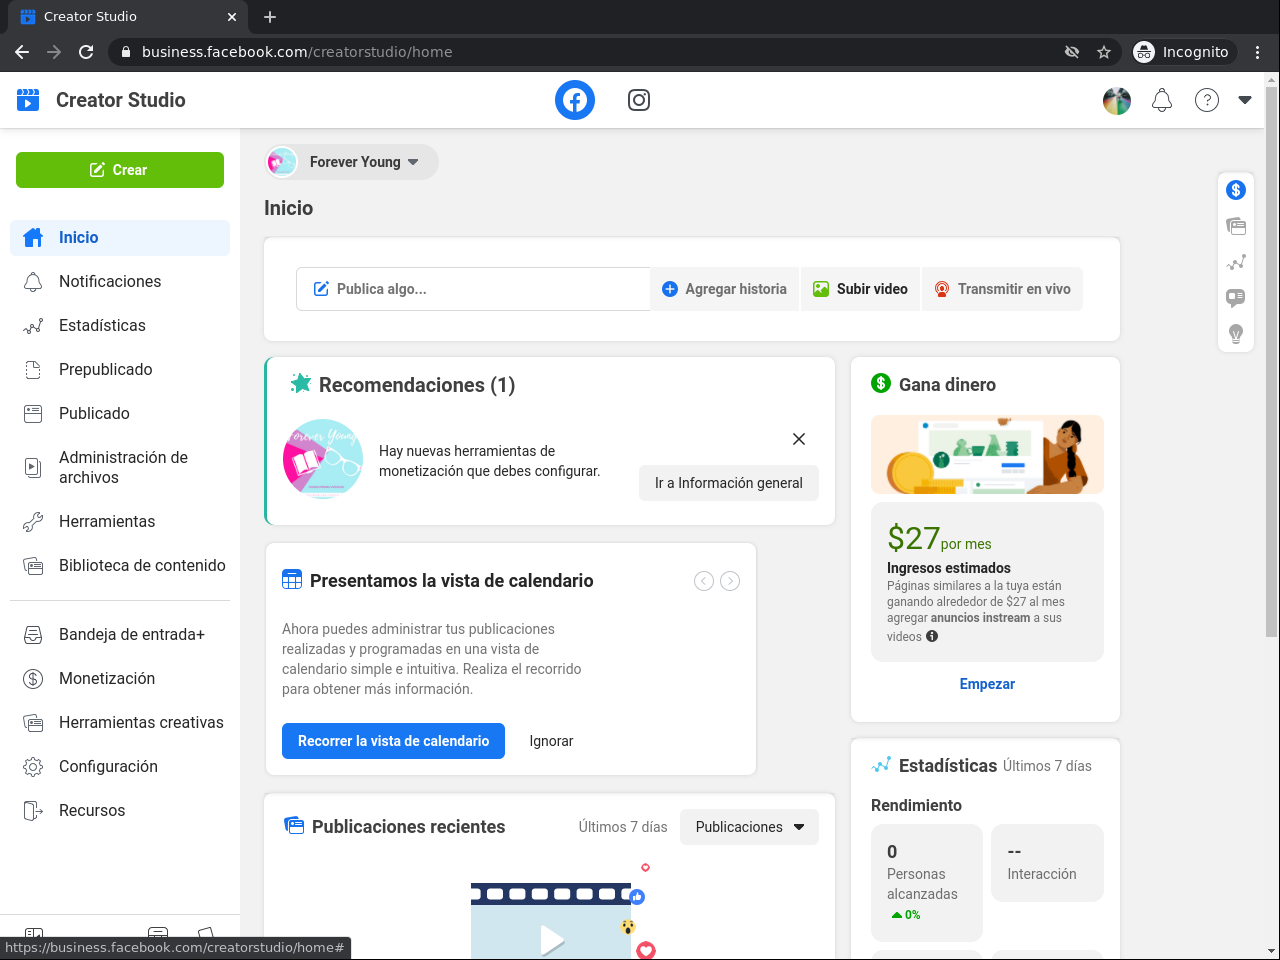The width and height of the screenshot is (1280, 960).
Task: Reload the page with browser refresh button
Action: pos(86,52)
